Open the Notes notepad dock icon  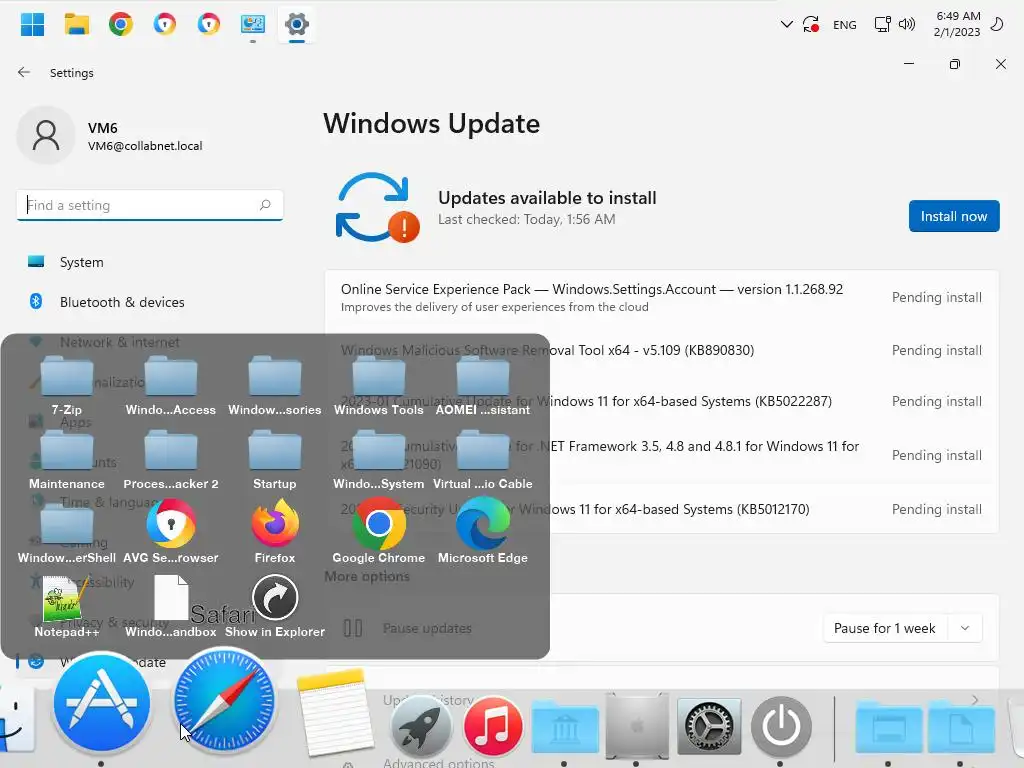tap(334, 712)
